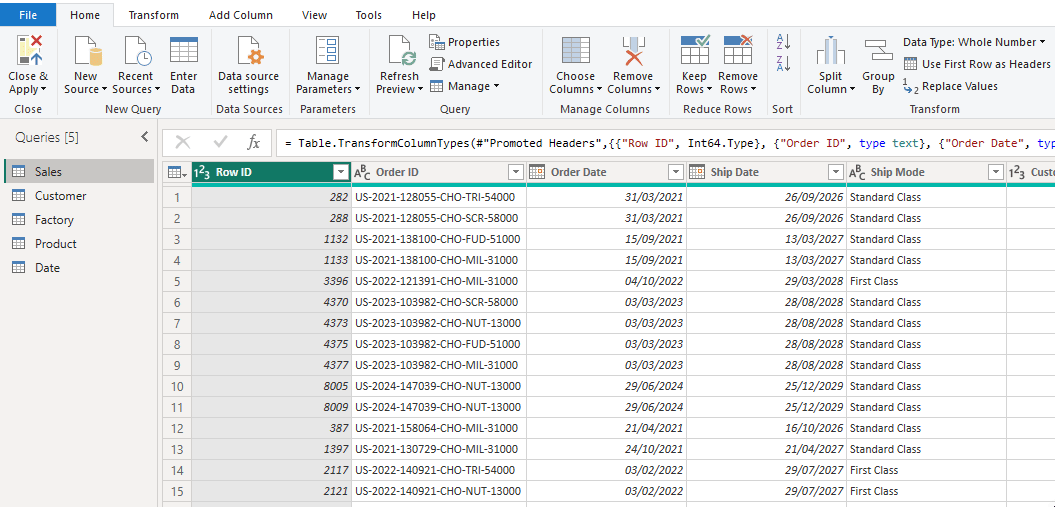The height and width of the screenshot is (507, 1055).
Task: Click the Choose Columns icon
Action: pyautogui.click(x=575, y=51)
